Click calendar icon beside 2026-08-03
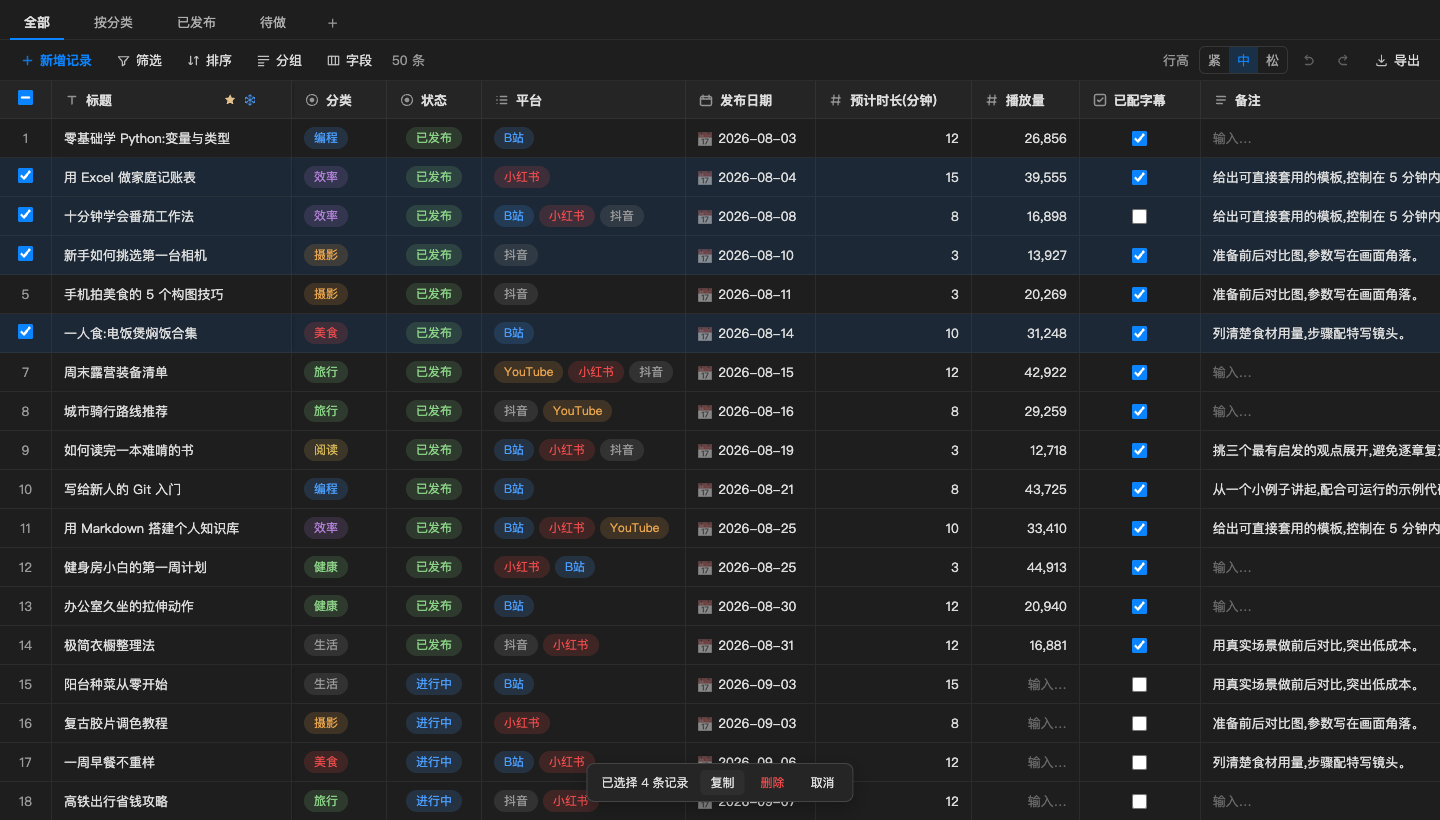 tap(705, 139)
